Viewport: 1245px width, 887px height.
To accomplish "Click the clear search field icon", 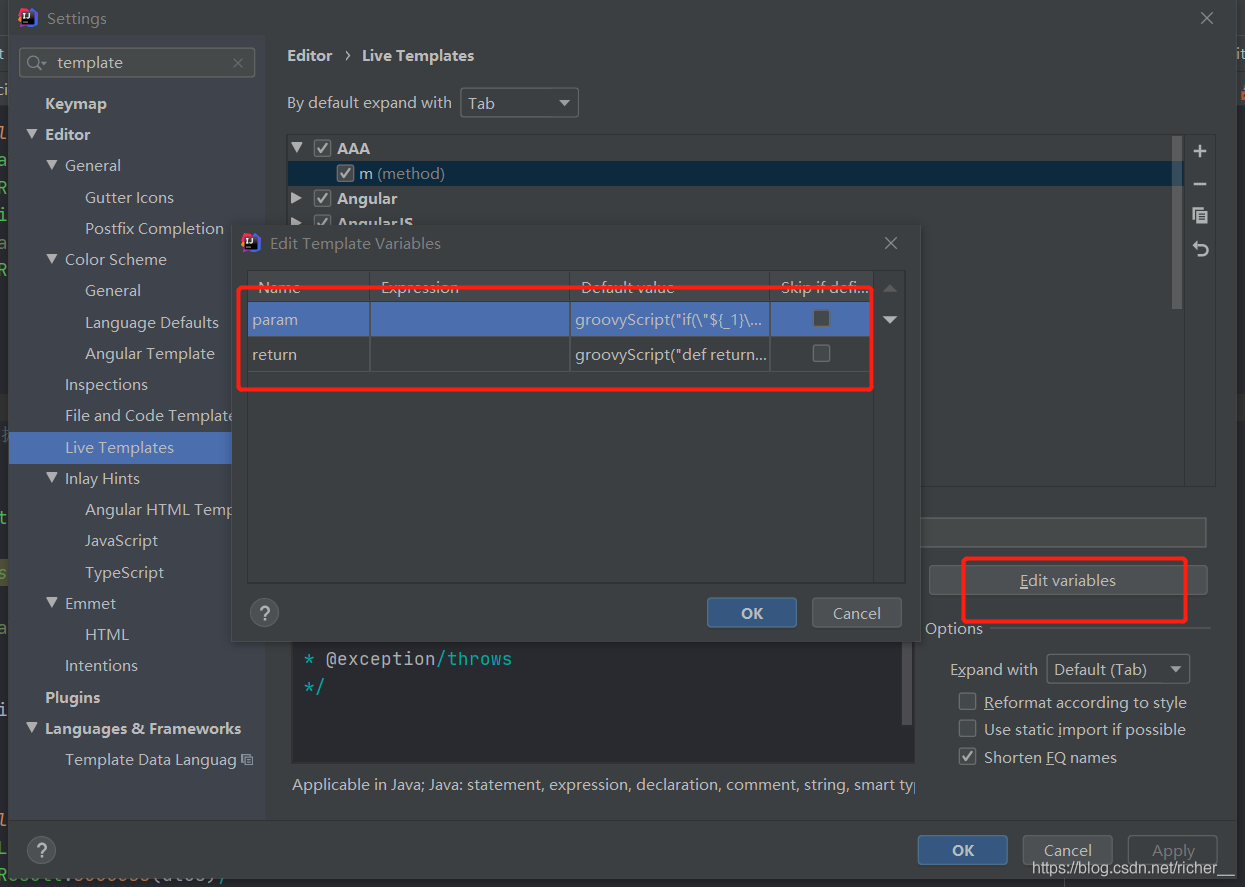I will pos(238,62).
